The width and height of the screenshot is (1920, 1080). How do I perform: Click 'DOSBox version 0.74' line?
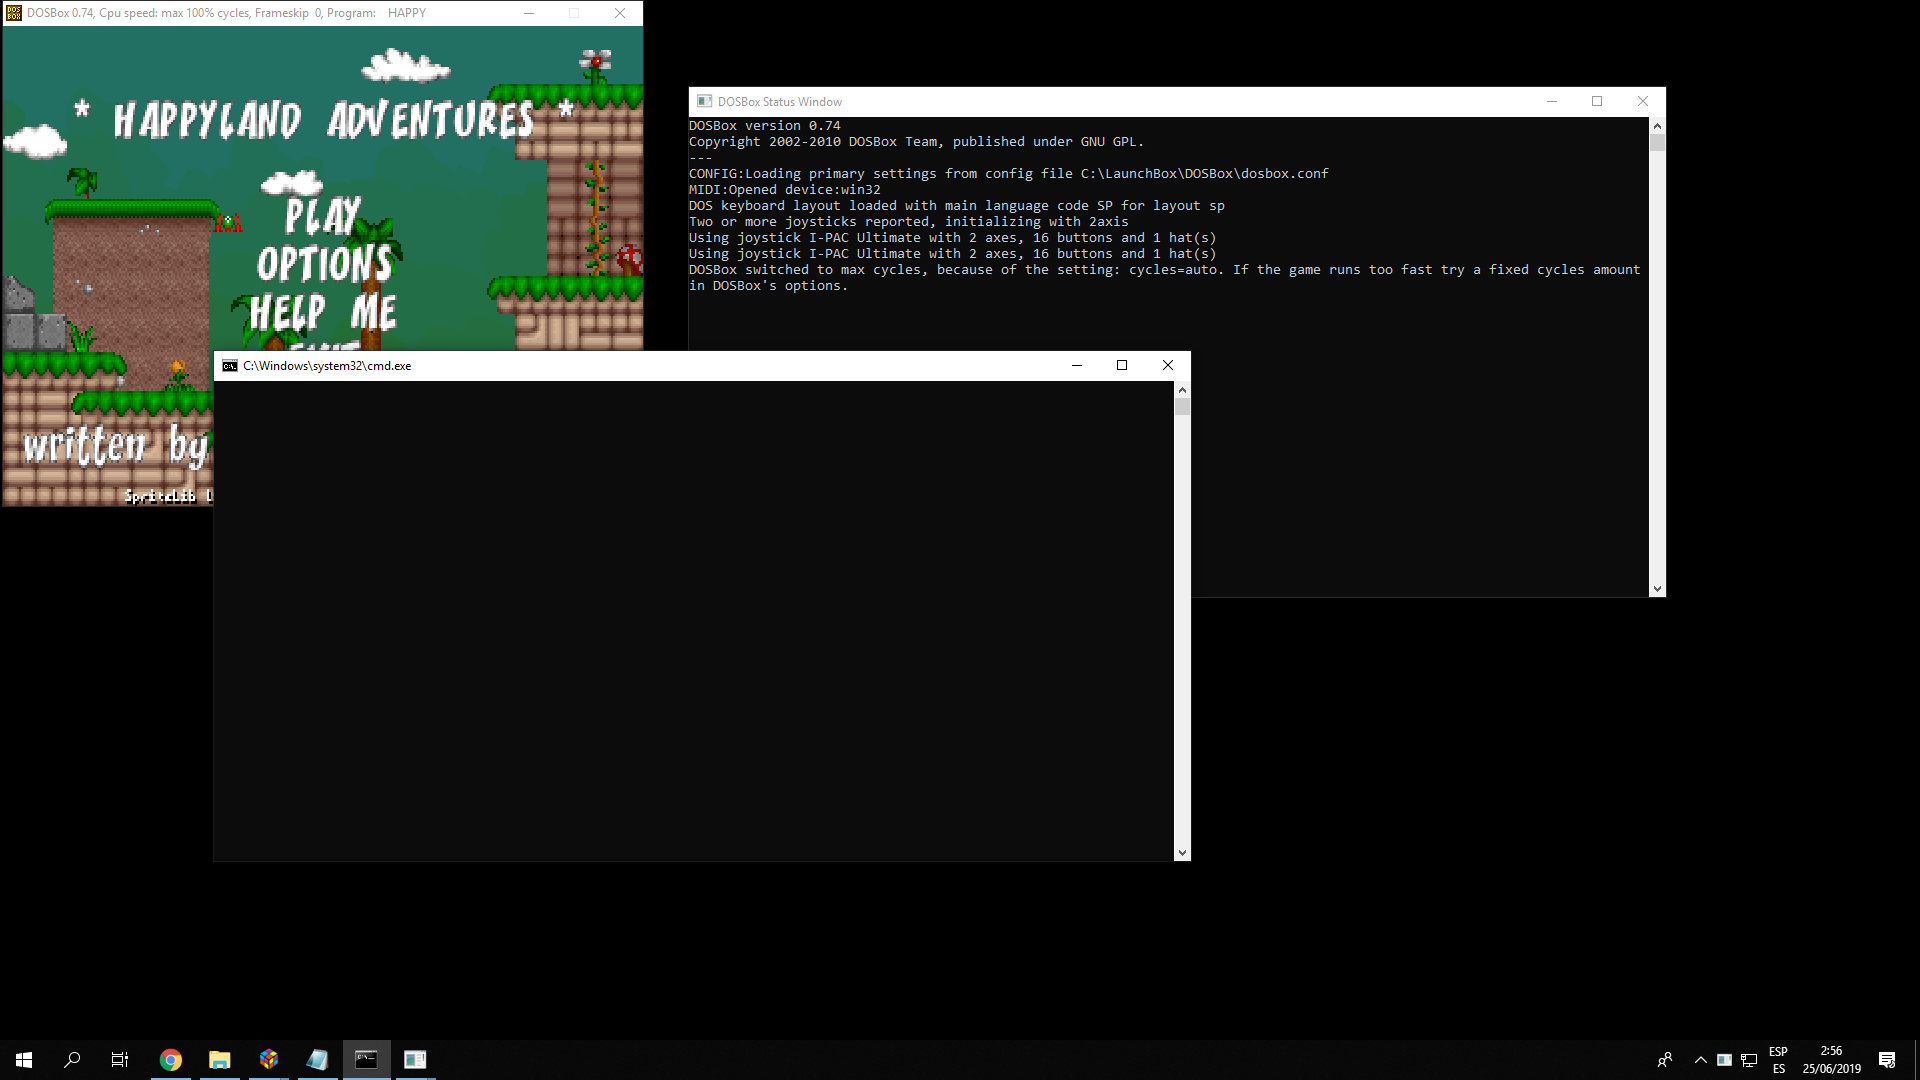pyautogui.click(x=765, y=126)
